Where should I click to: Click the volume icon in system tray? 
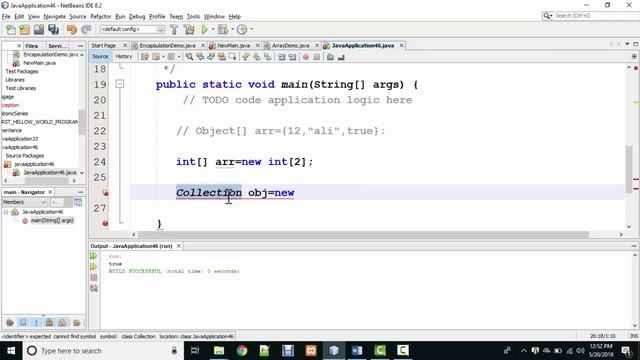pos(580,351)
